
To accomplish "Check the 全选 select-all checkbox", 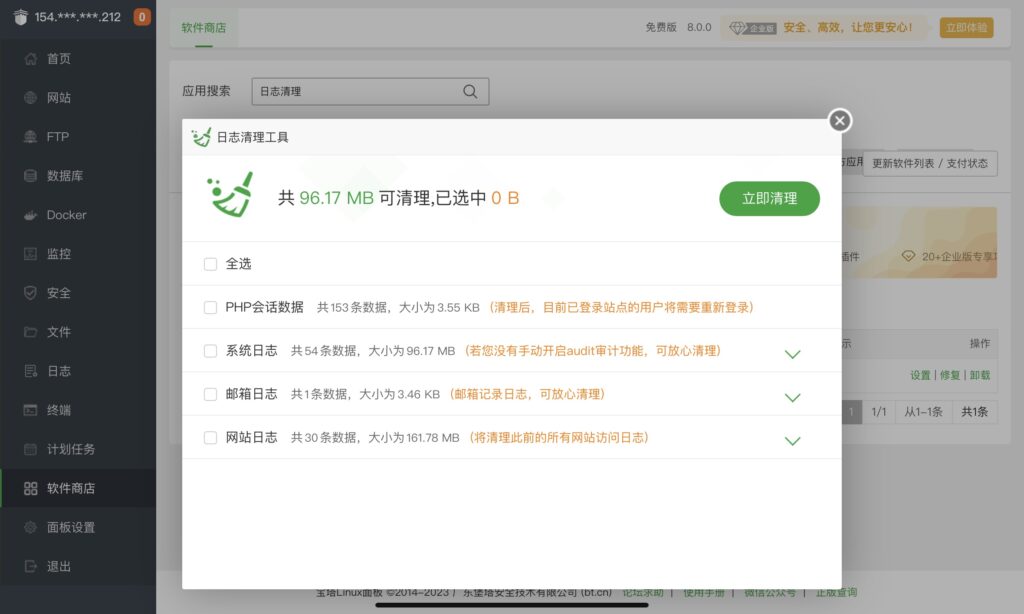I will 210,264.
